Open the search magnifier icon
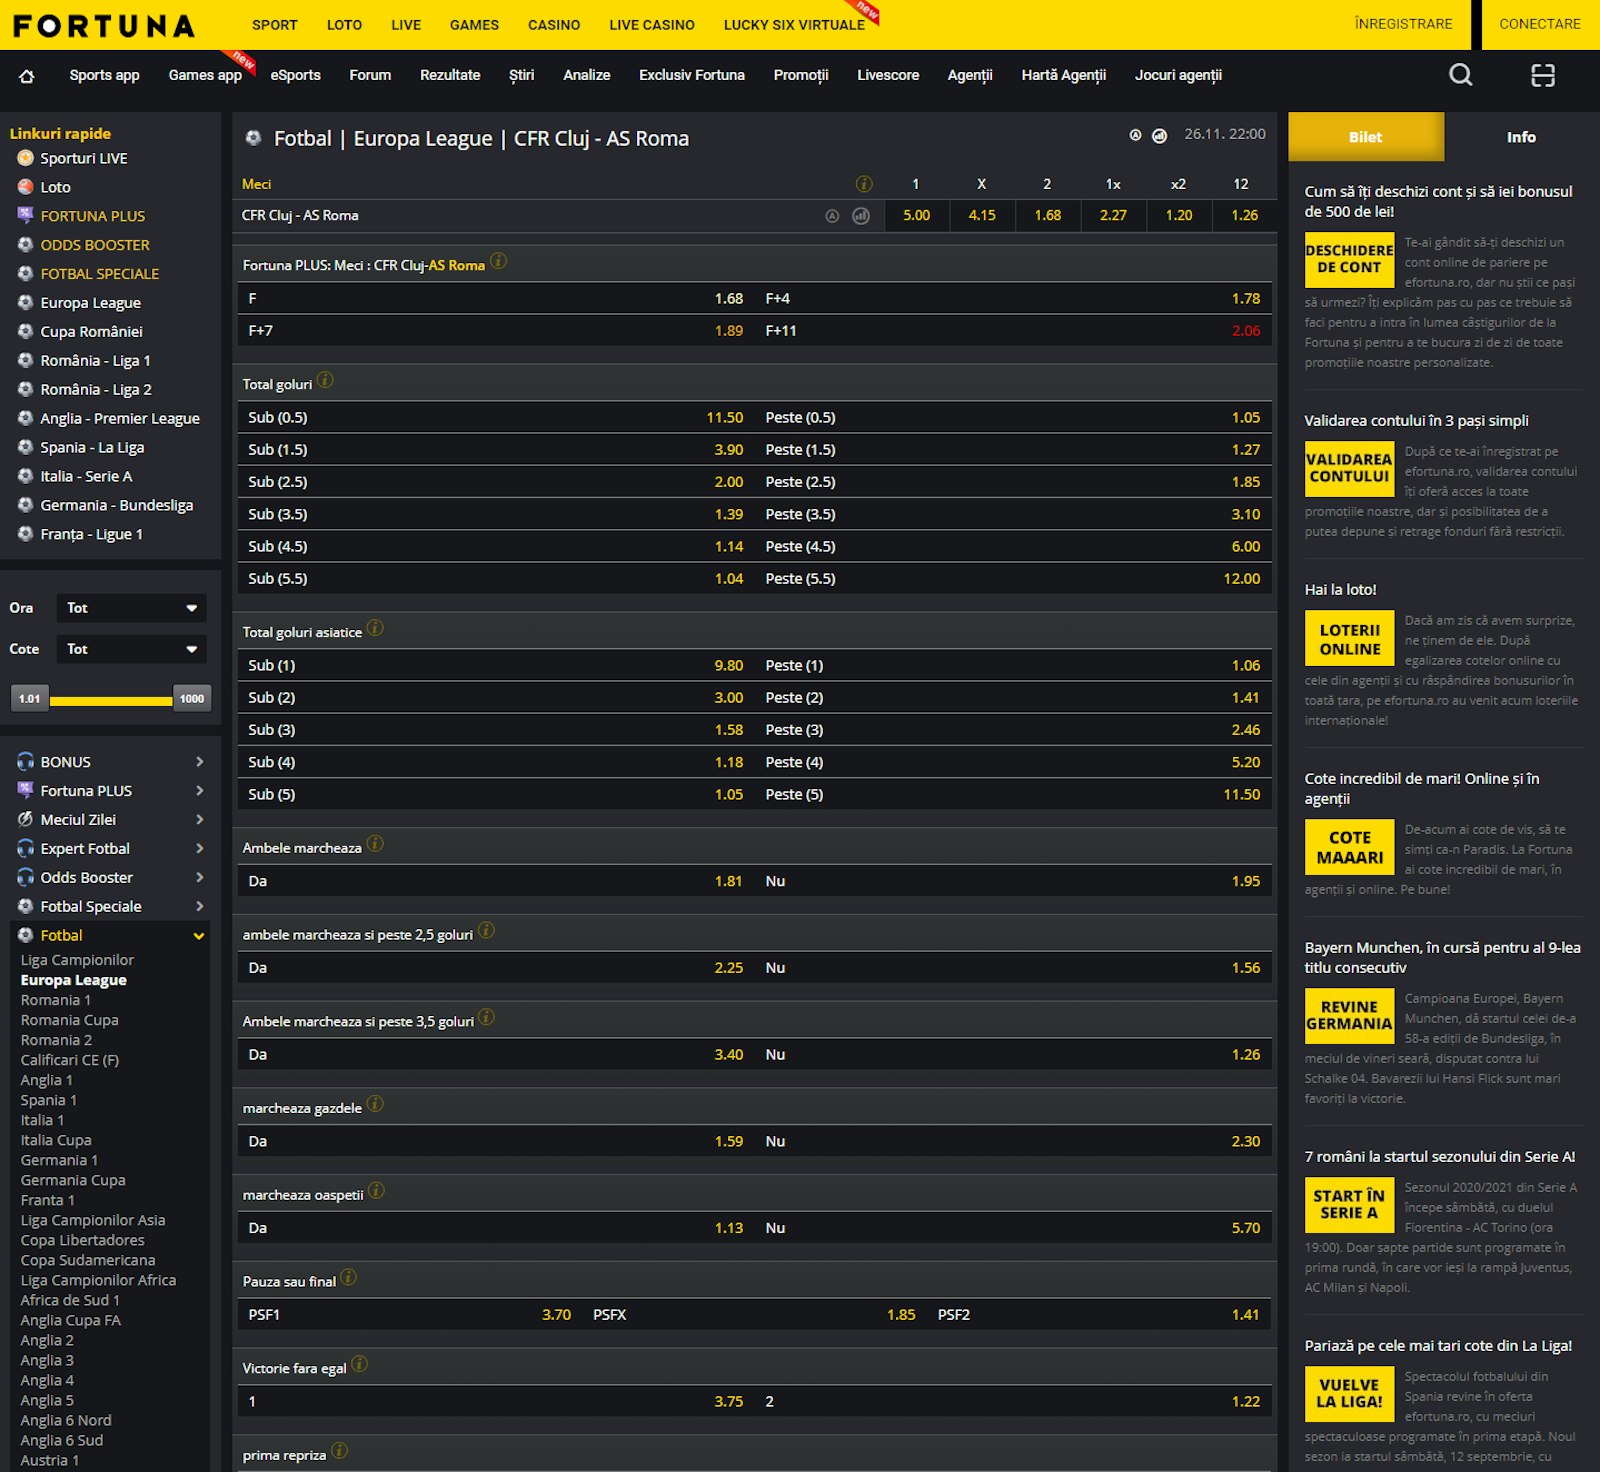The width and height of the screenshot is (1600, 1472). click(1460, 75)
